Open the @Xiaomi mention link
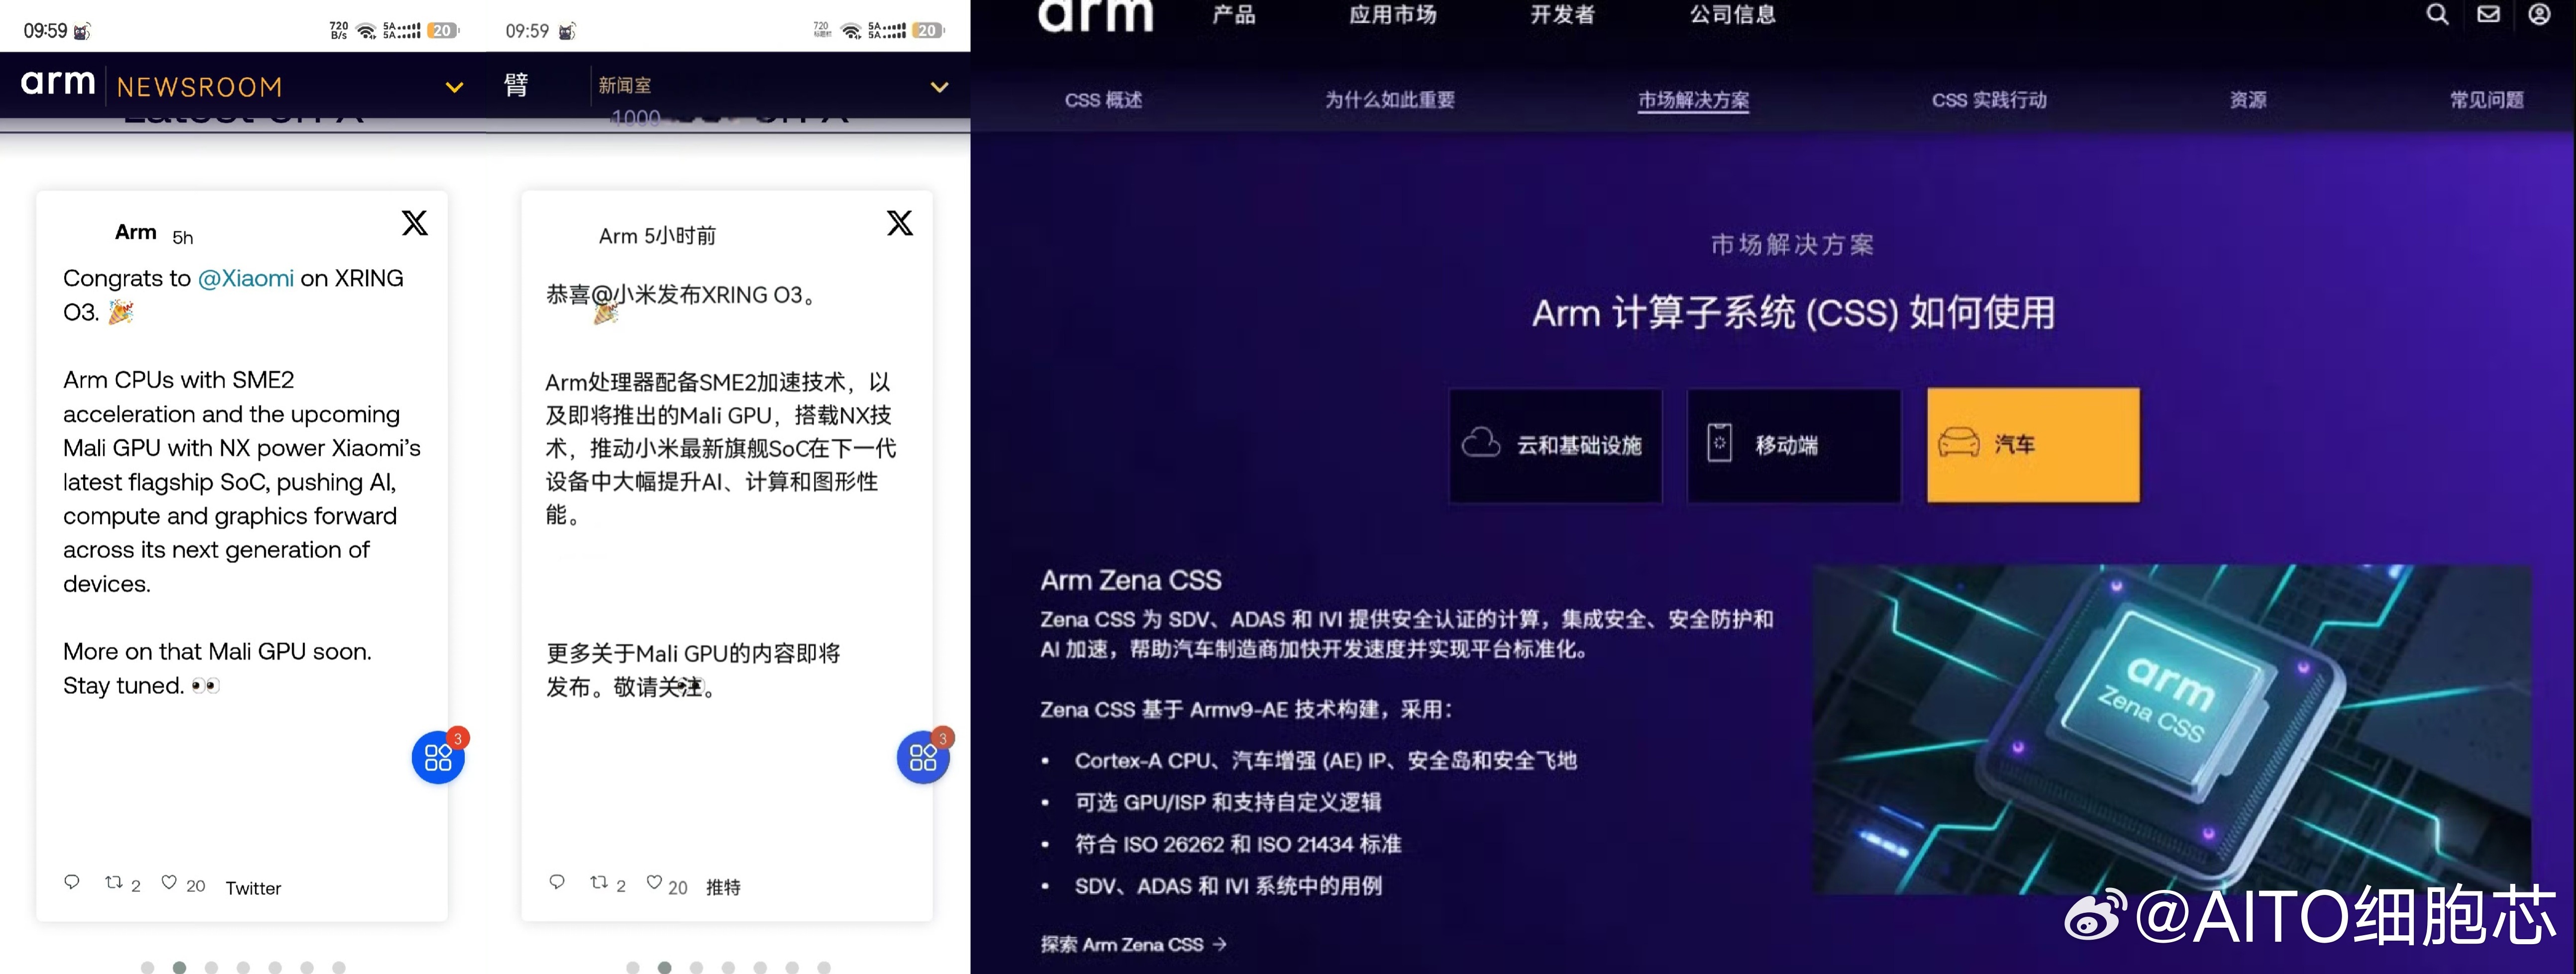 click(x=246, y=278)
